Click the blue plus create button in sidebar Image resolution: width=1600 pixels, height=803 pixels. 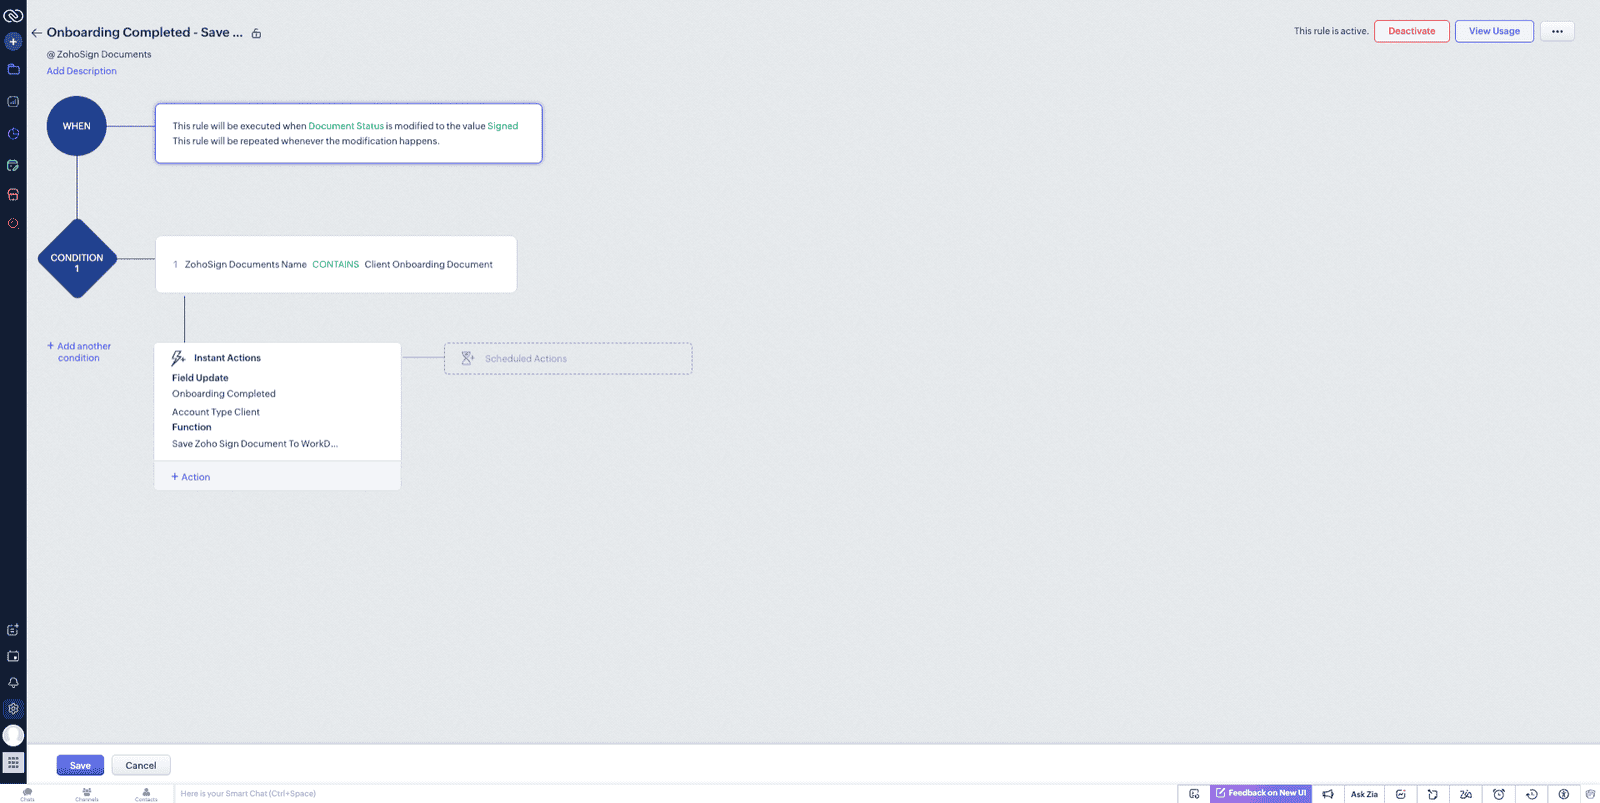click(x=13, y=42)
